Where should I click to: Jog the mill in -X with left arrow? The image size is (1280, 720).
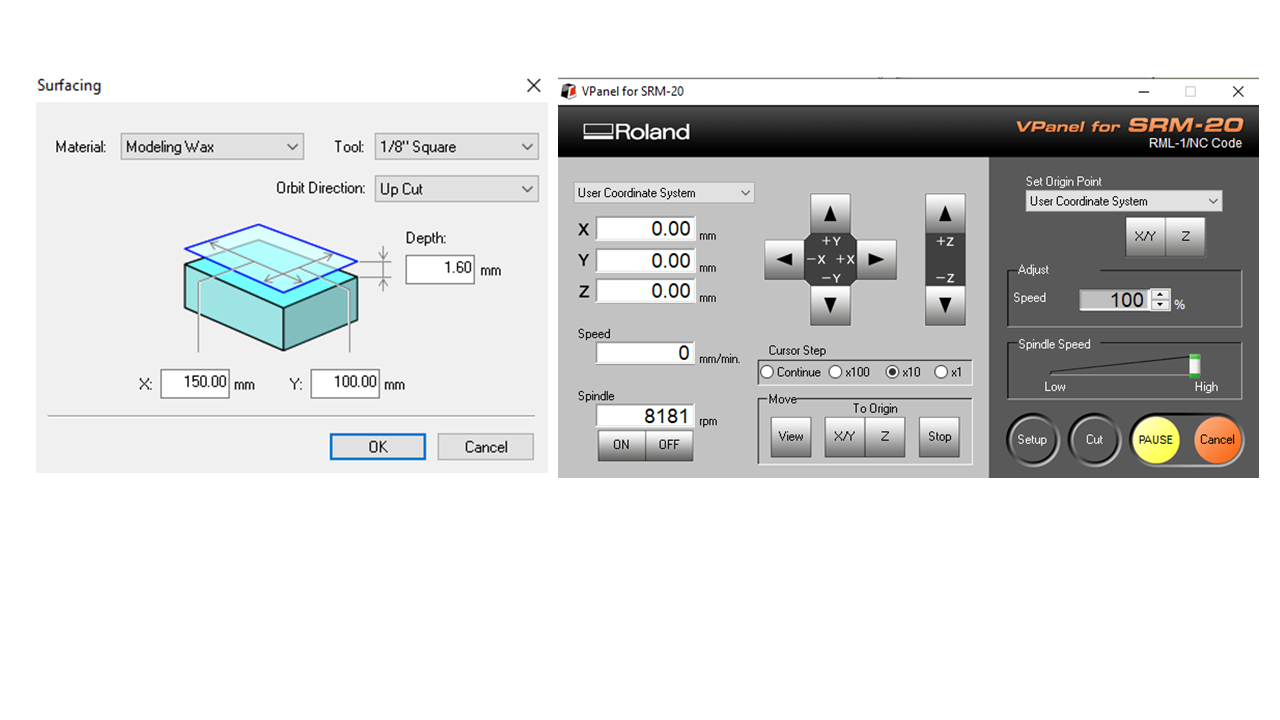point(784,259)
